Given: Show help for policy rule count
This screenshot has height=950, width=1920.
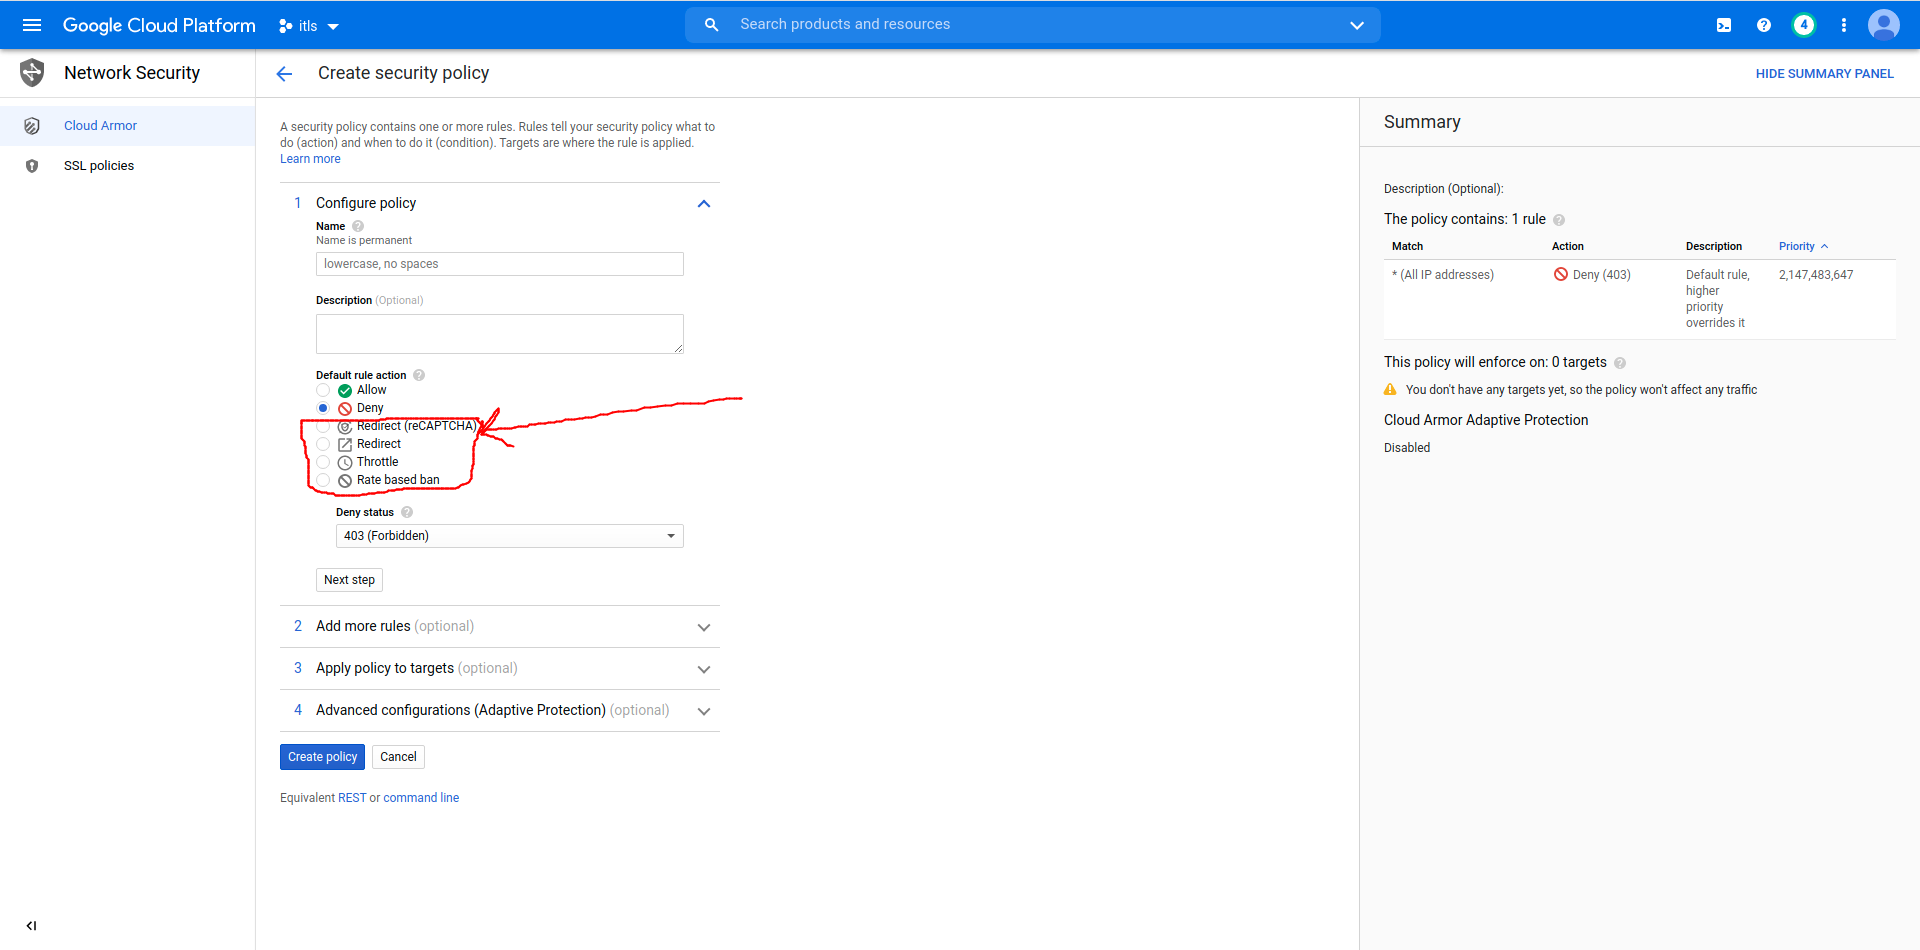Looking at the screenshot, I should [1559, 220].
